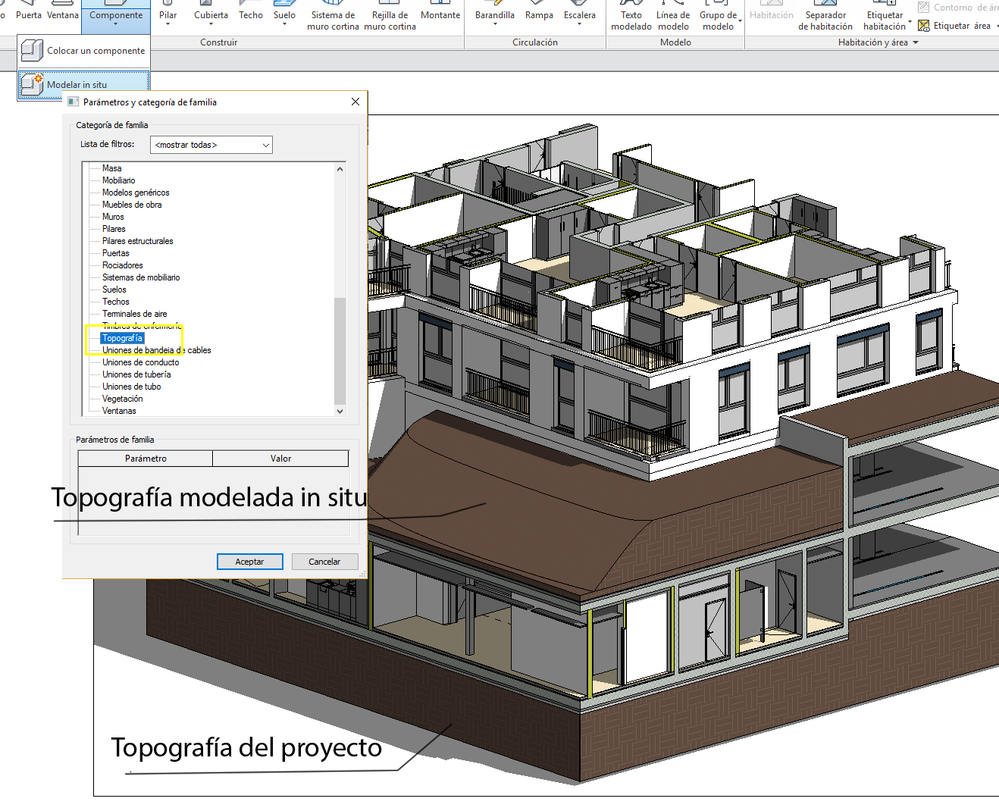Select the Ventana tool
The height and width of the screenshot is (811, 999).
62,15
